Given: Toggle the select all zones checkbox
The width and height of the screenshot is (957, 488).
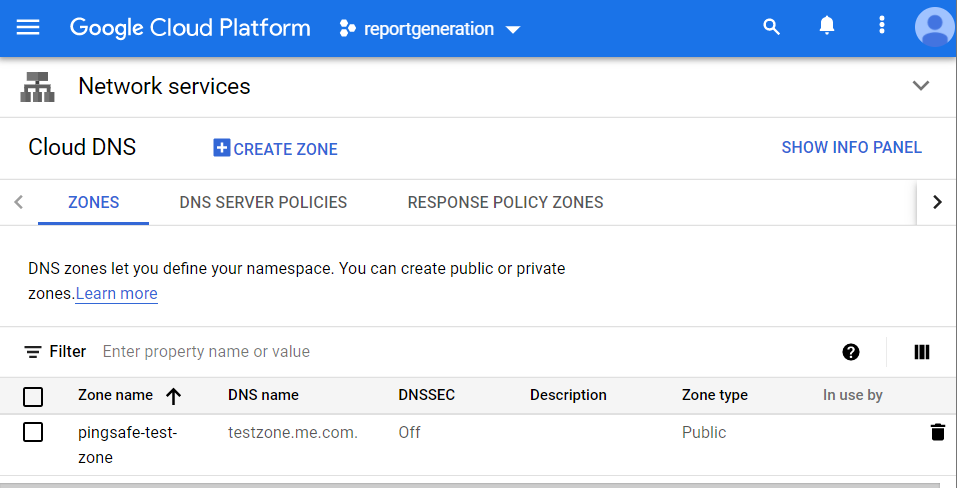Looking at the screenshot, I should coord(33,396).
